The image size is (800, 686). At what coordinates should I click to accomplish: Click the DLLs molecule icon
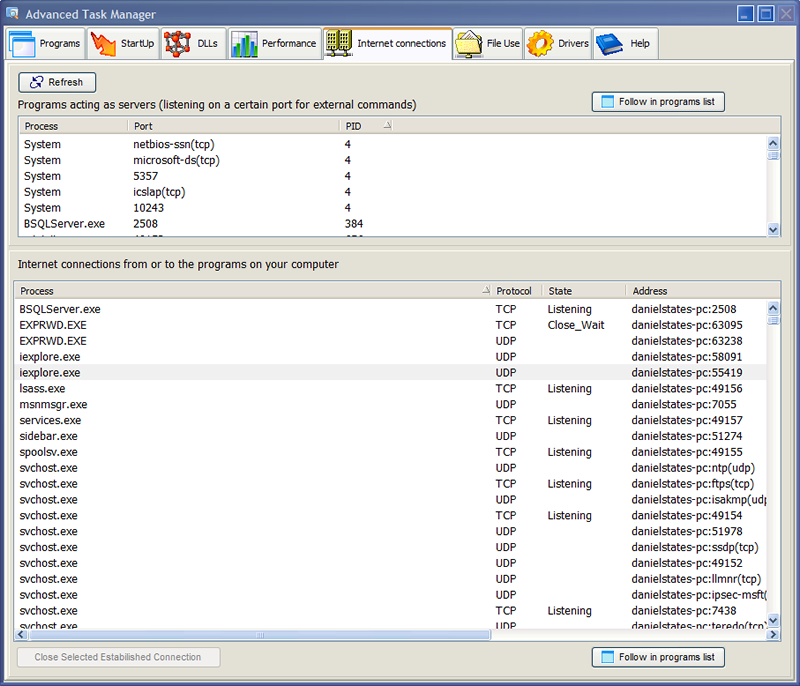pos(178,44)
